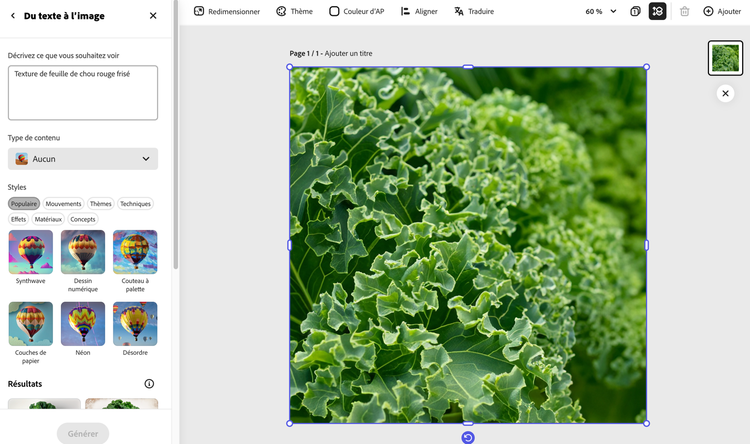Select the Effets style filter
This screenshot has width=750, height=444.
pyautogui.click(x=19, y=219)
